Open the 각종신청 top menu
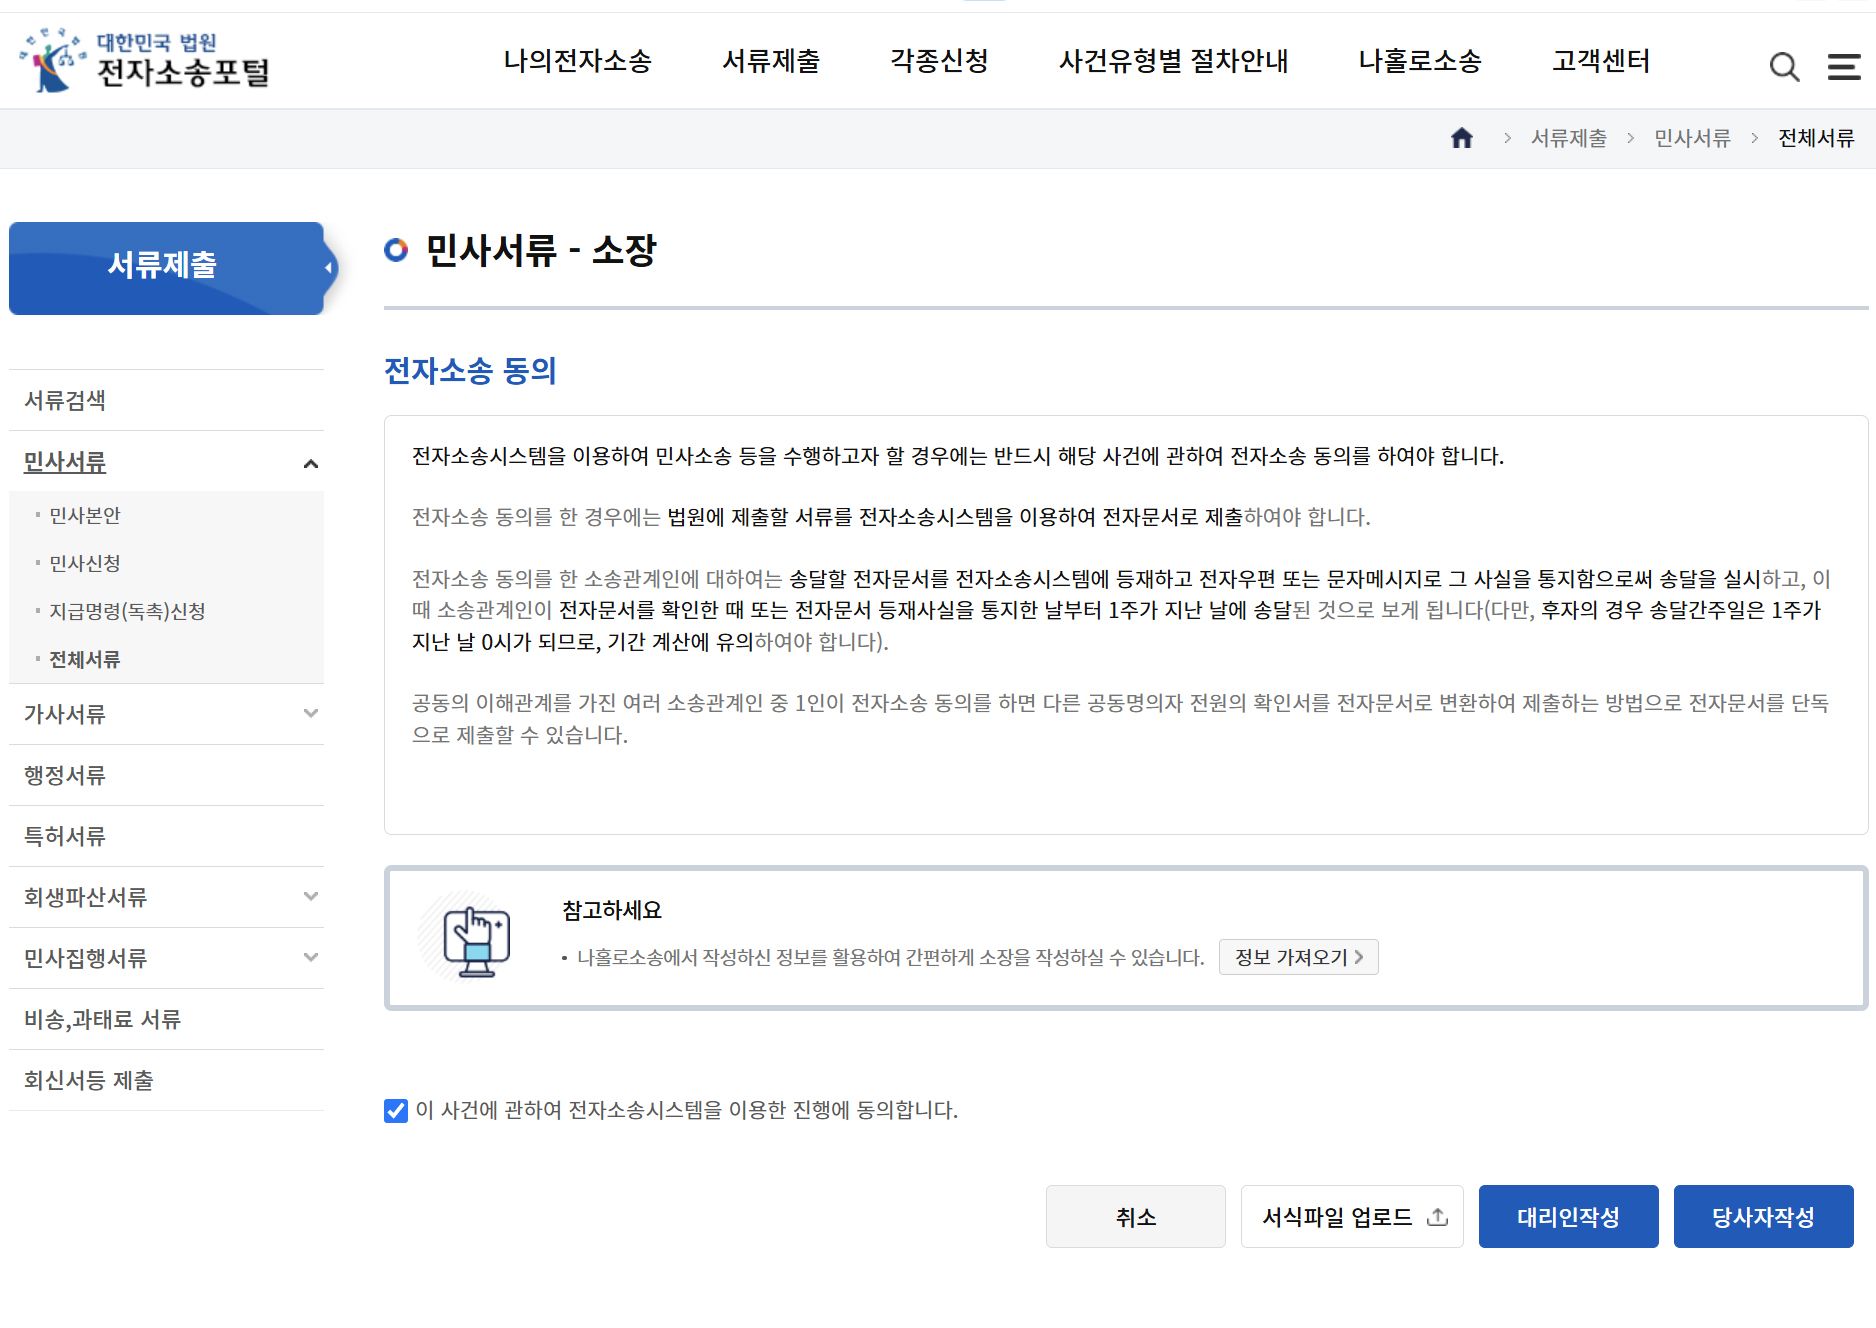Screen dimensions: 1876x1328 pyautogui.click(x=939, y=61)
